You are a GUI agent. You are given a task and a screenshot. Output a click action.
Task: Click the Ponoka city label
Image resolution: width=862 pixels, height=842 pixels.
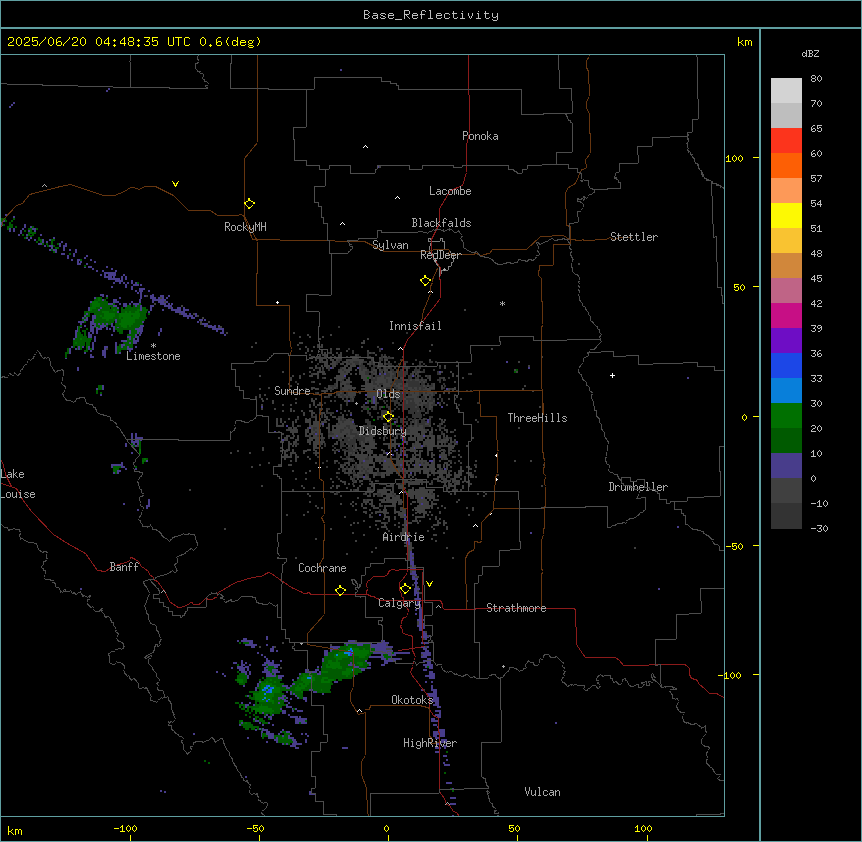point(480,136)
